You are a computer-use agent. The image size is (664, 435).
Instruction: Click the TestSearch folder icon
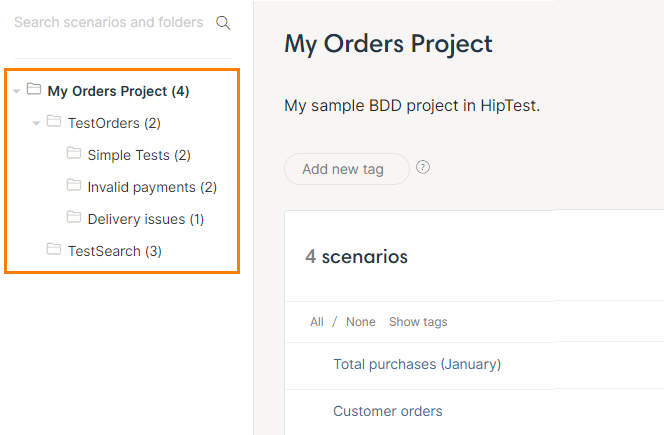tap(54, 250)
